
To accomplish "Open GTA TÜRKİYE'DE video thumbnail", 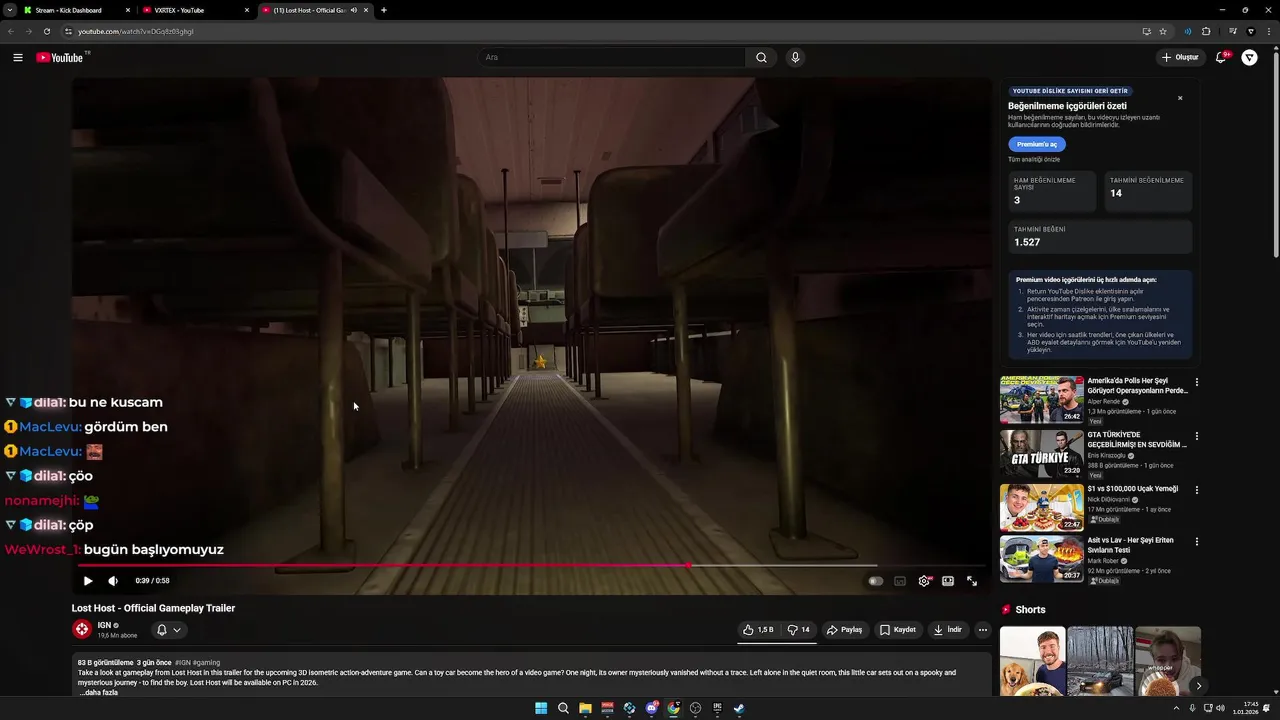I will point(1041,453).
